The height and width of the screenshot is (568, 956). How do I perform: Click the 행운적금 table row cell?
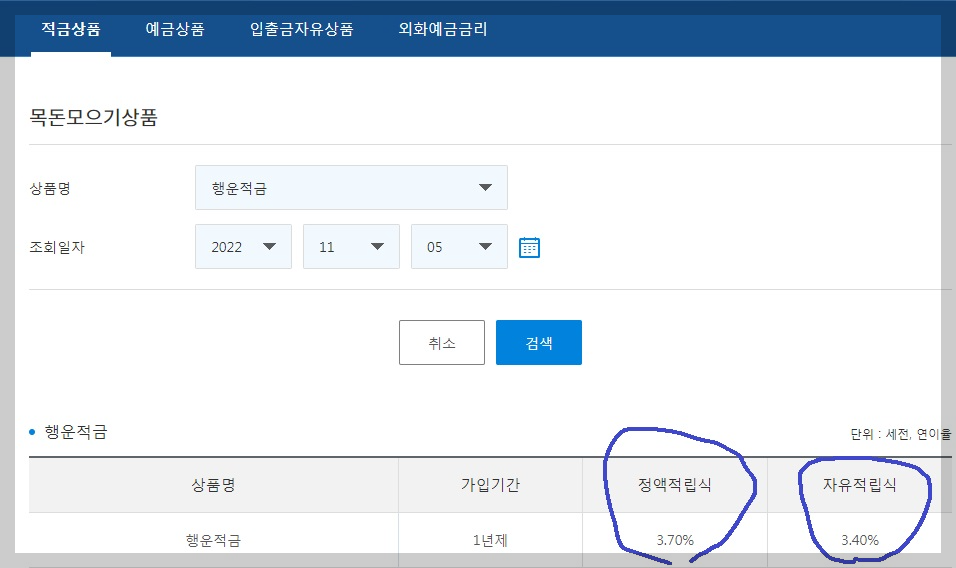click(213, 540)
